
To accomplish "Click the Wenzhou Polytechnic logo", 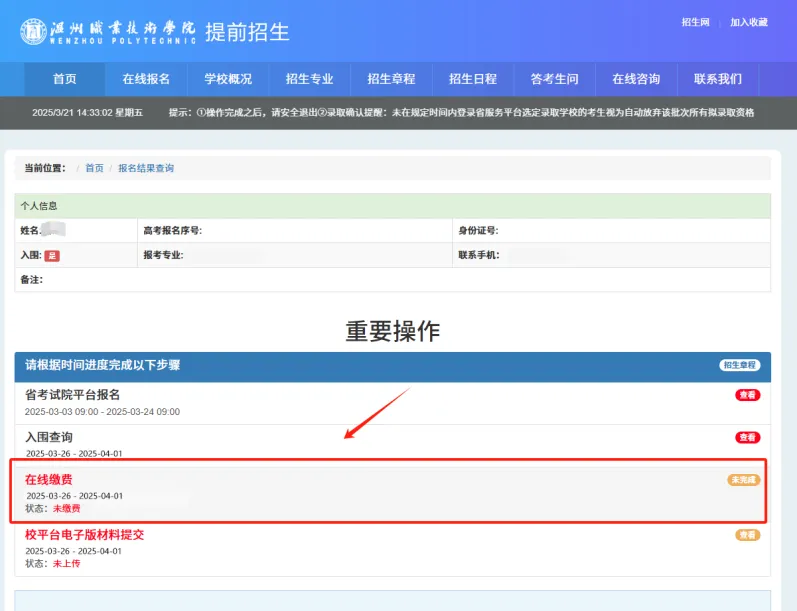I will [108, 31].
